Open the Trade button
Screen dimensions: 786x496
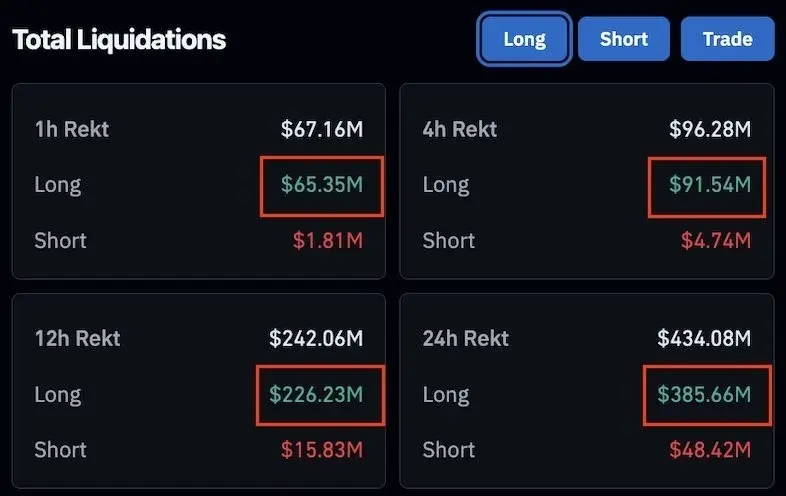[x=727, y=39]
